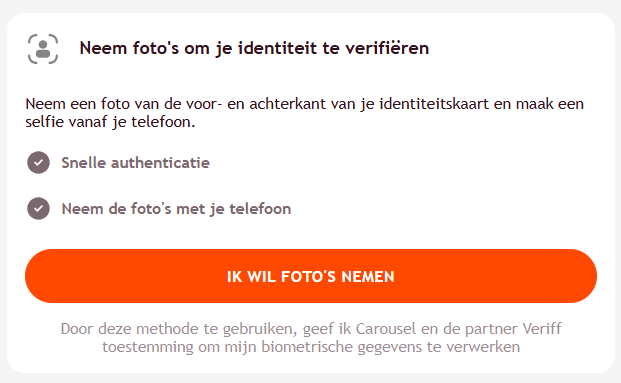Screen dimensions: 621x383
Task: Click the face scan identity icon
Action: 43,49
